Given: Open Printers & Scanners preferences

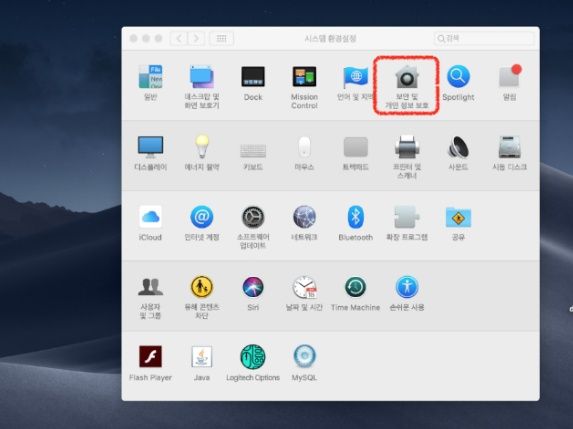Looking at the screenshot, I should pyautogui.click(x=407, y=147).
